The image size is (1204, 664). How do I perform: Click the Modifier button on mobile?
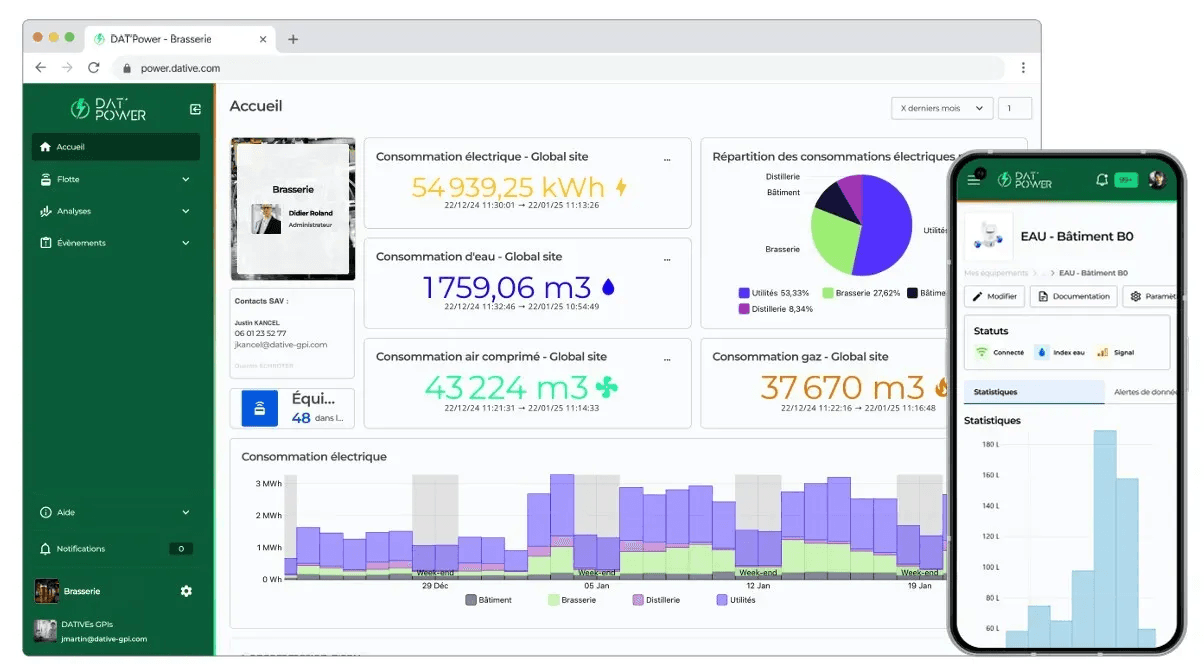click(x=994, y=296)
